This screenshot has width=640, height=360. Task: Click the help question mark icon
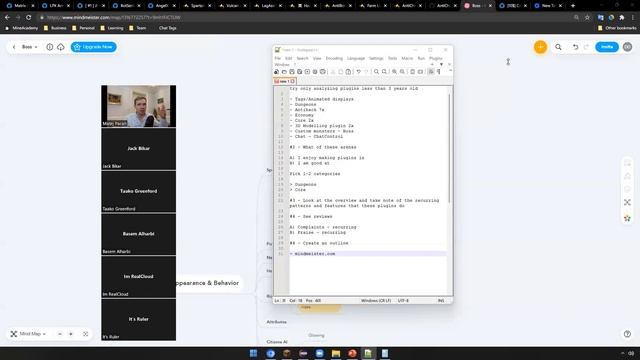(627, 334)
